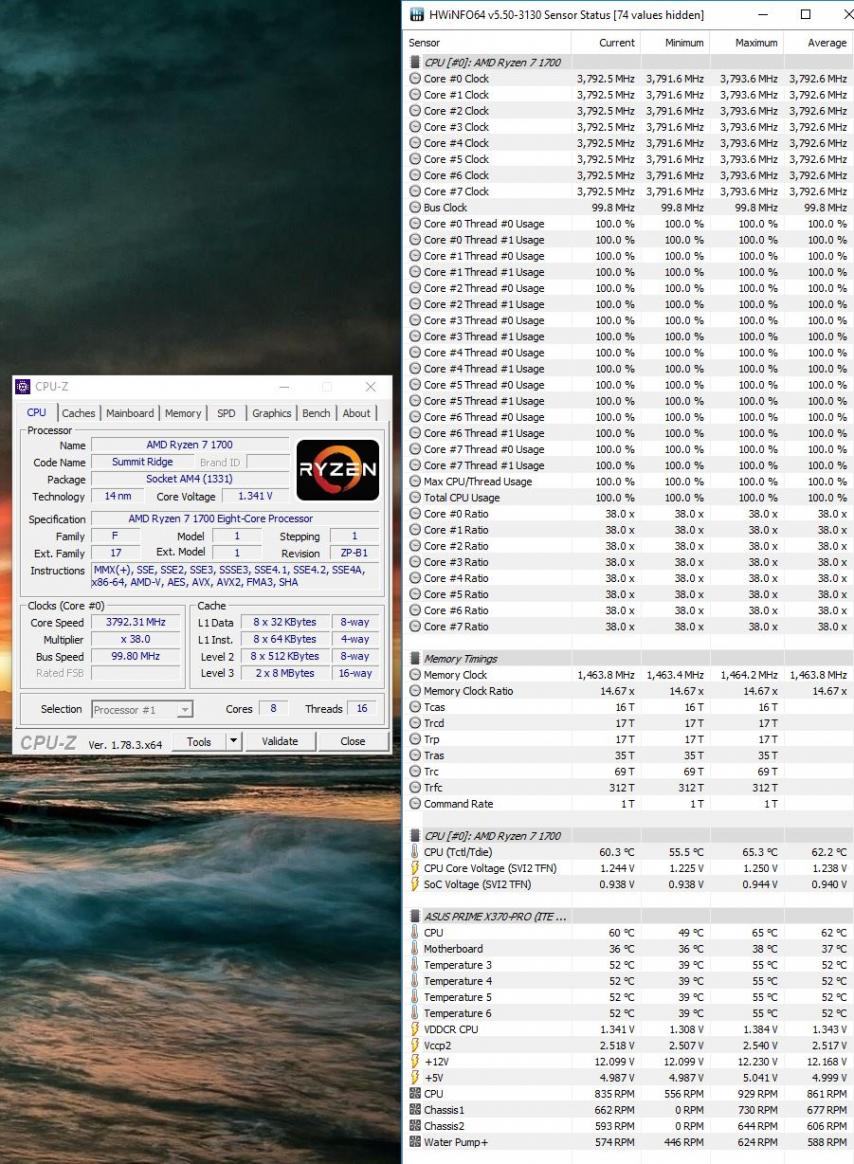Click icon beside Trfc timing row
854x1164 pixels.
pos(415,788)
